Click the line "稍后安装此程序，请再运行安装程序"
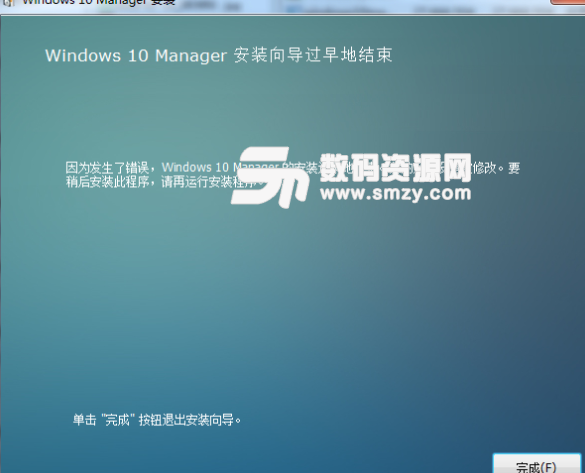 tap(165, 182)
